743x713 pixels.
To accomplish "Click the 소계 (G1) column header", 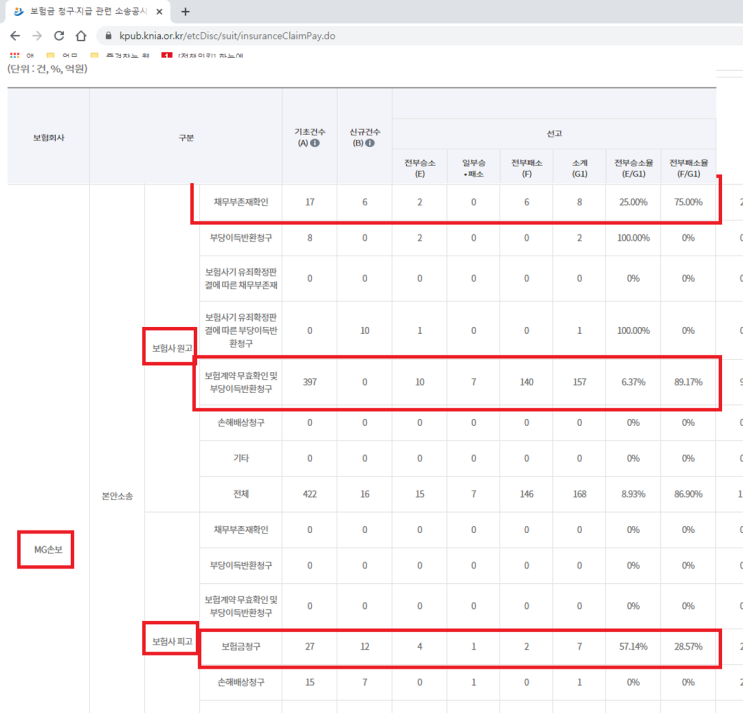I will pos(580,168).
